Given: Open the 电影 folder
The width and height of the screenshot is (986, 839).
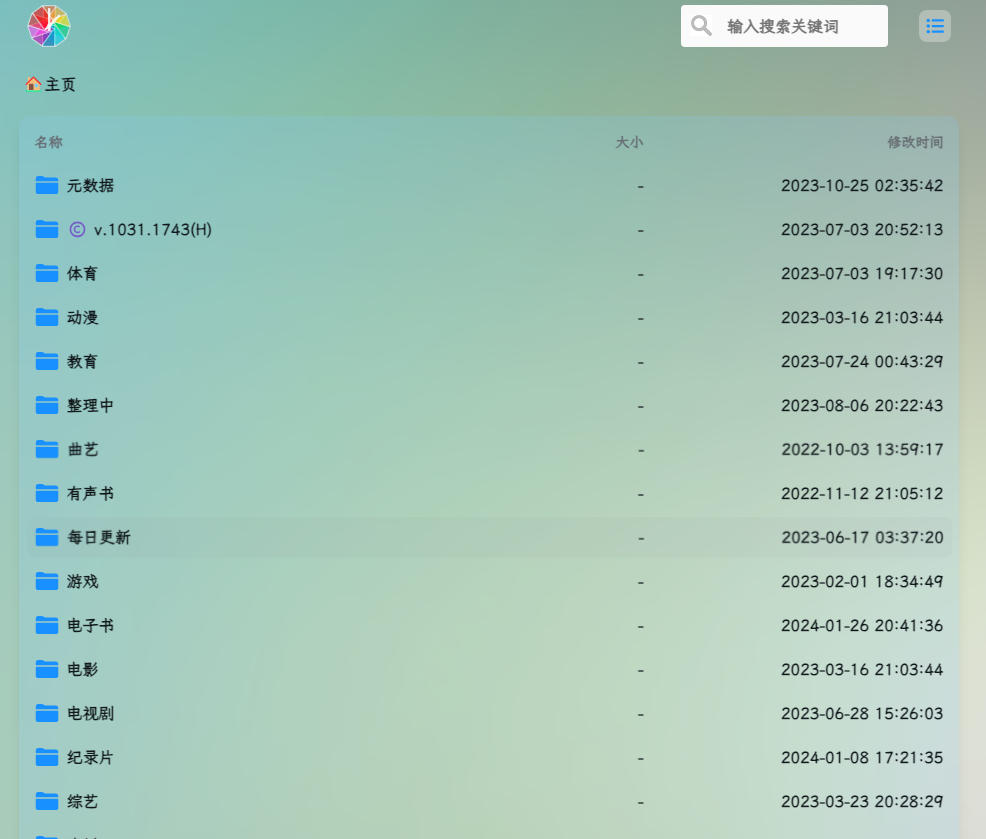Looking at the screenshot, I should (83, 670).
